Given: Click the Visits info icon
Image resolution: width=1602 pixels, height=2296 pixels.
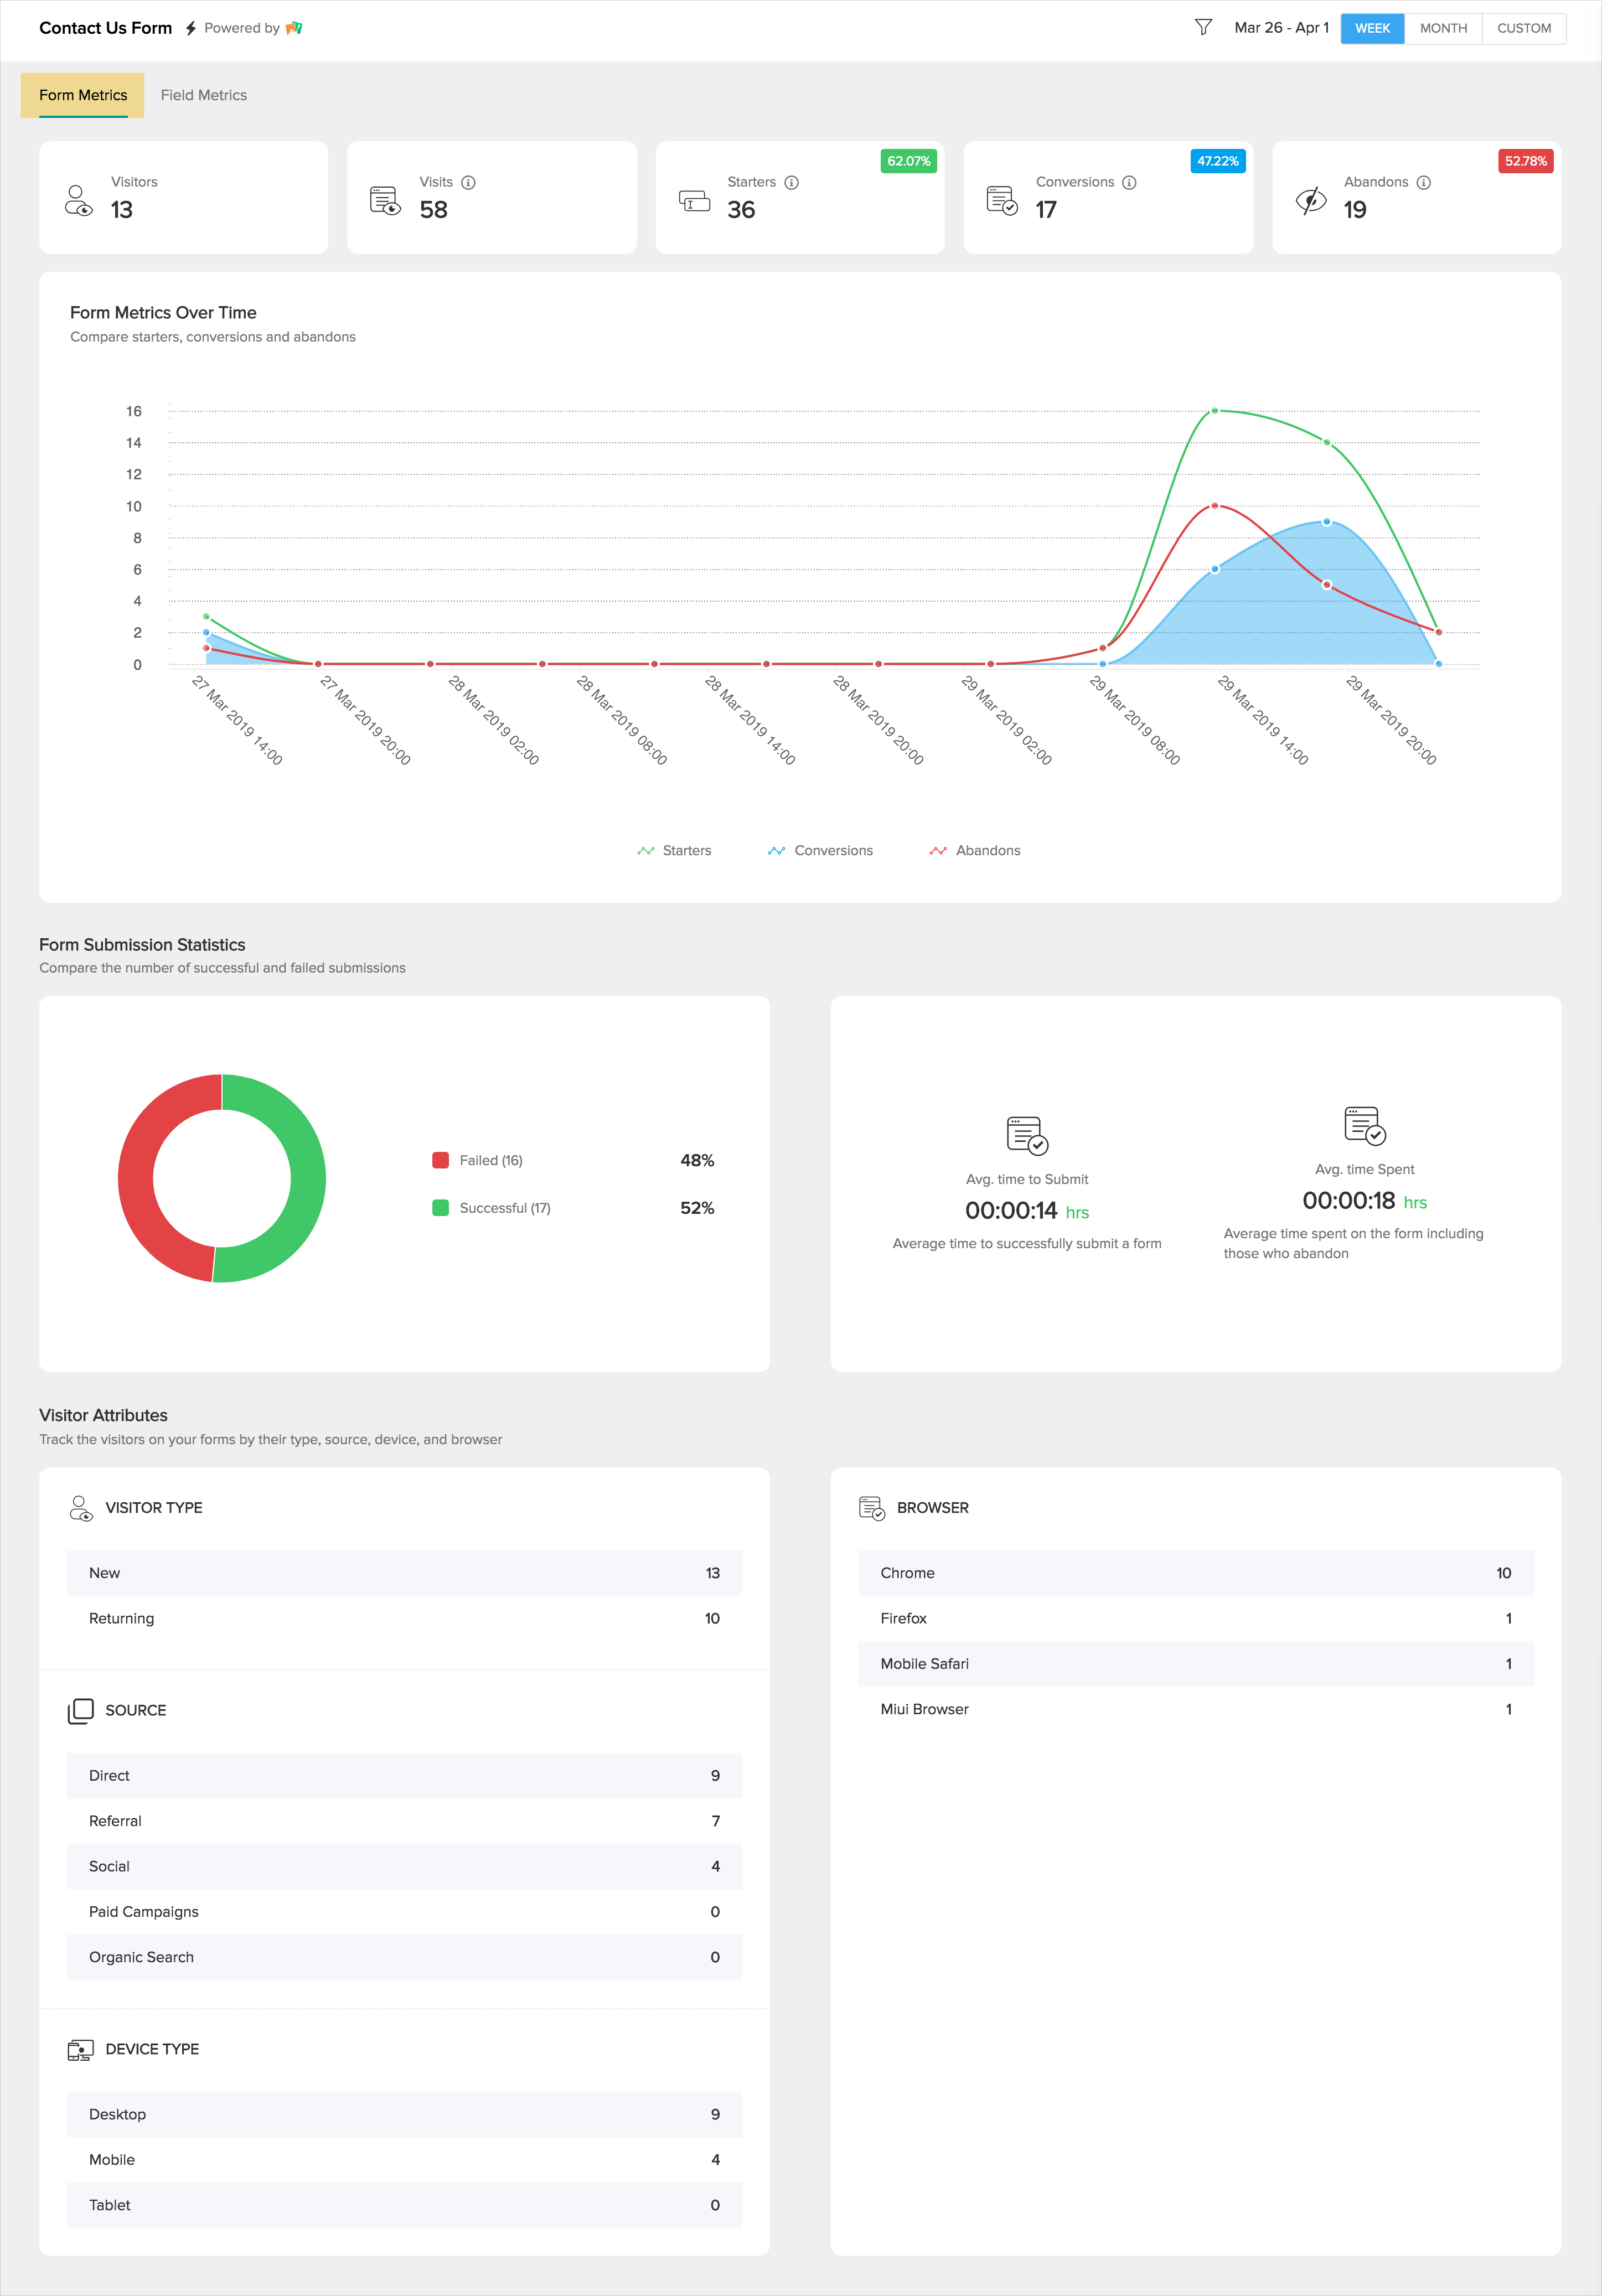Looking at the screenshot, I should coord(468,182).
